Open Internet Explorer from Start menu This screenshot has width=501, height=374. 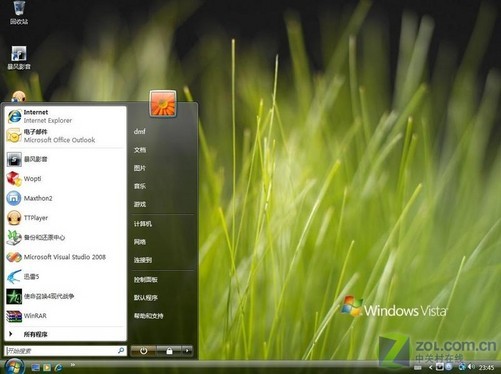tap(65, 116)
